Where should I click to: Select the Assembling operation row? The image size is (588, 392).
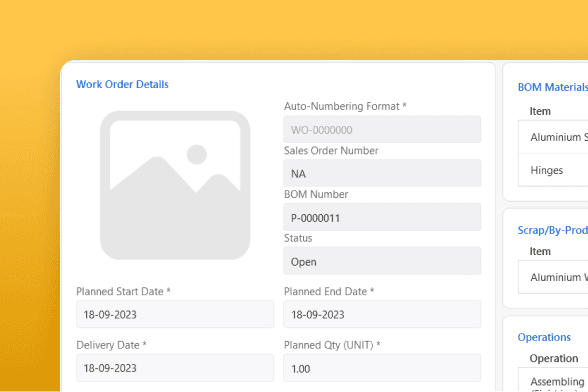pos(553,380)
